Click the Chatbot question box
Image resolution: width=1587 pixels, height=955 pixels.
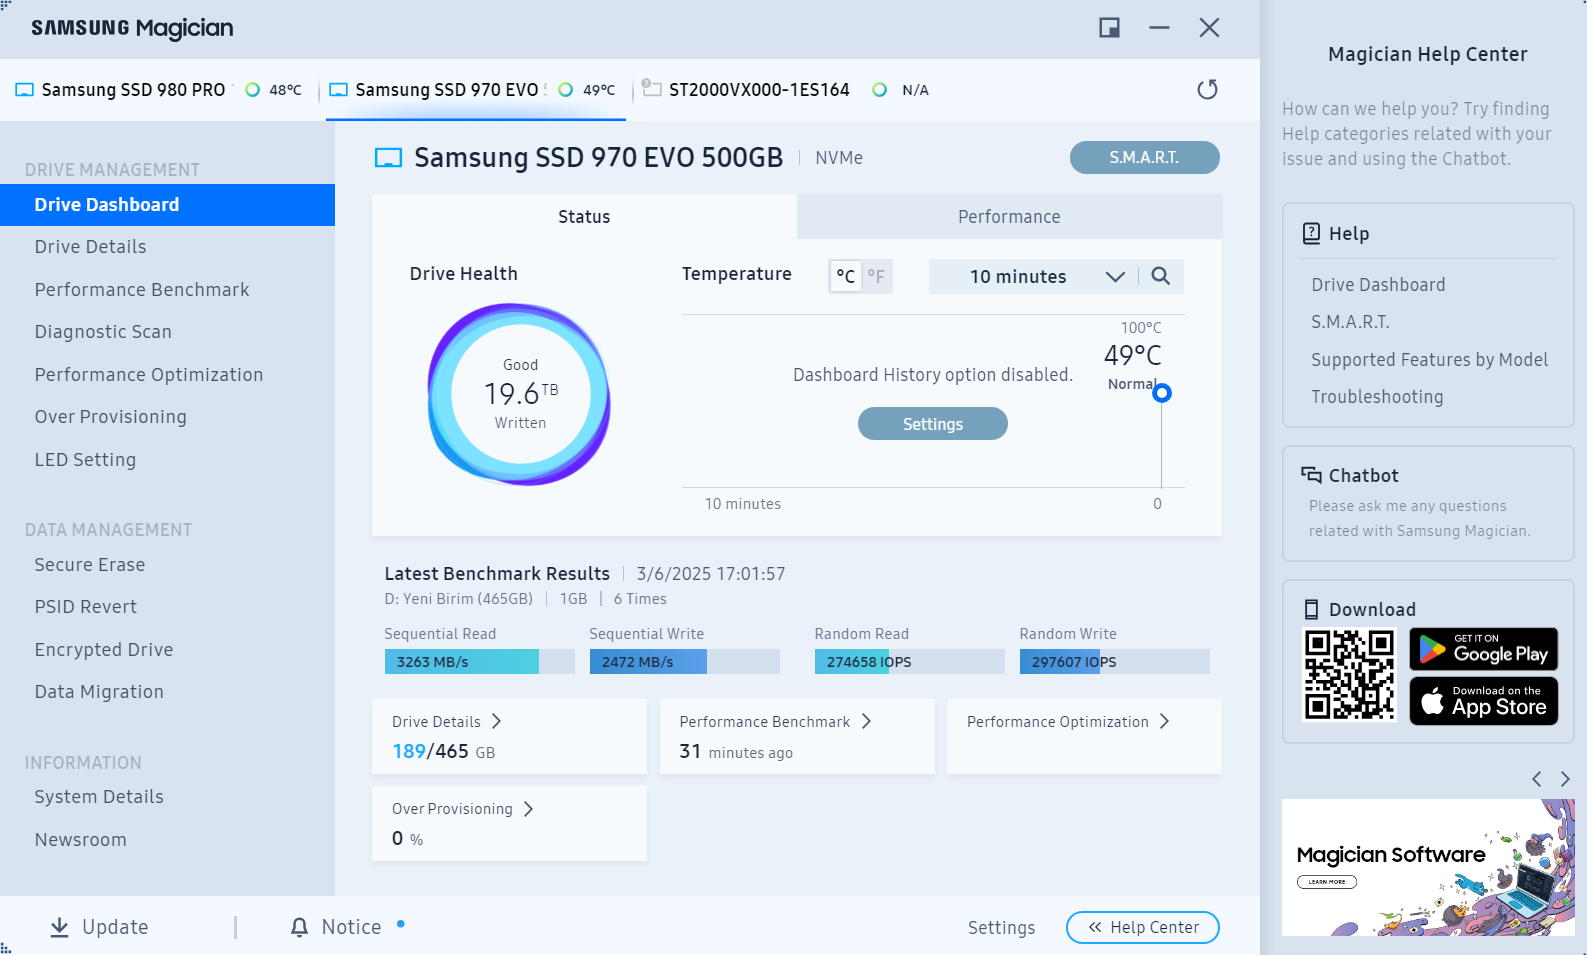pos(1428,503)
